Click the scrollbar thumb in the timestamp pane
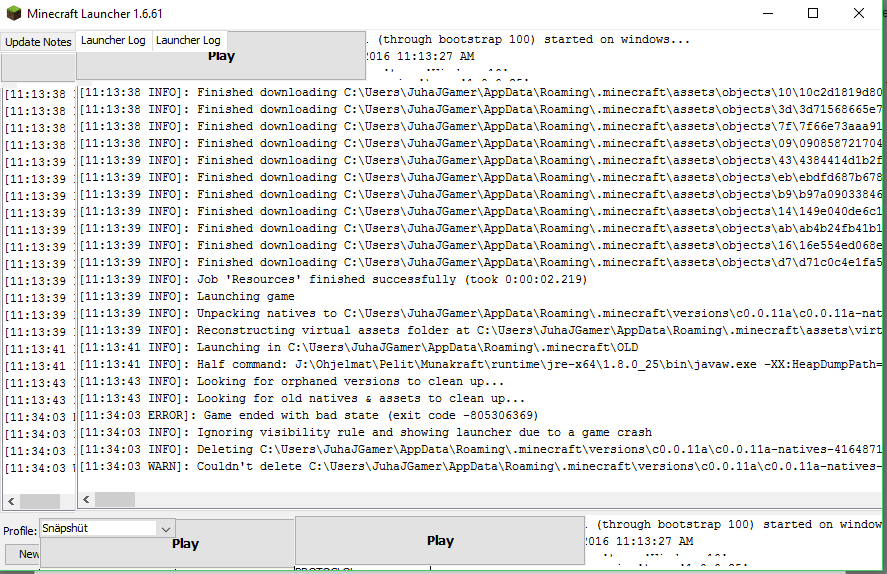Image resolution: width=887 pixels, height=574 pixels. pos(40,501)
